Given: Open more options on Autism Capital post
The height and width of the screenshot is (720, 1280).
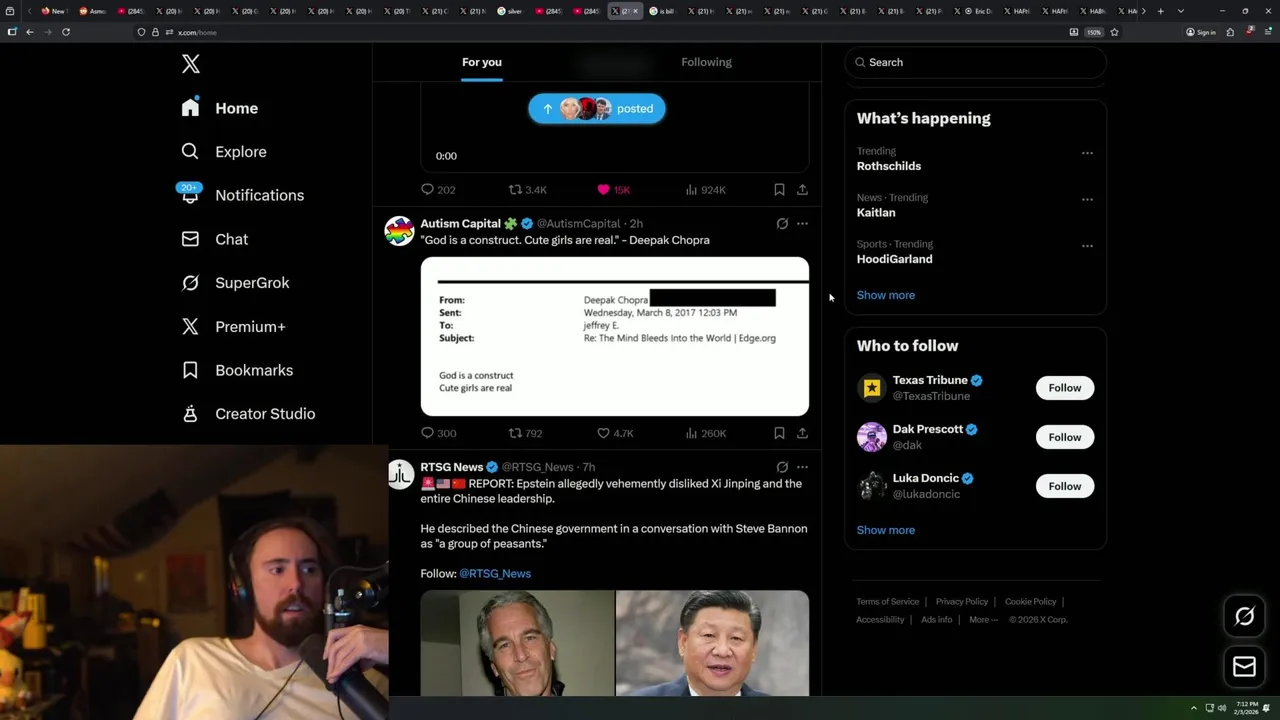Looking at the screenshot, I should [x=802, y=224].
